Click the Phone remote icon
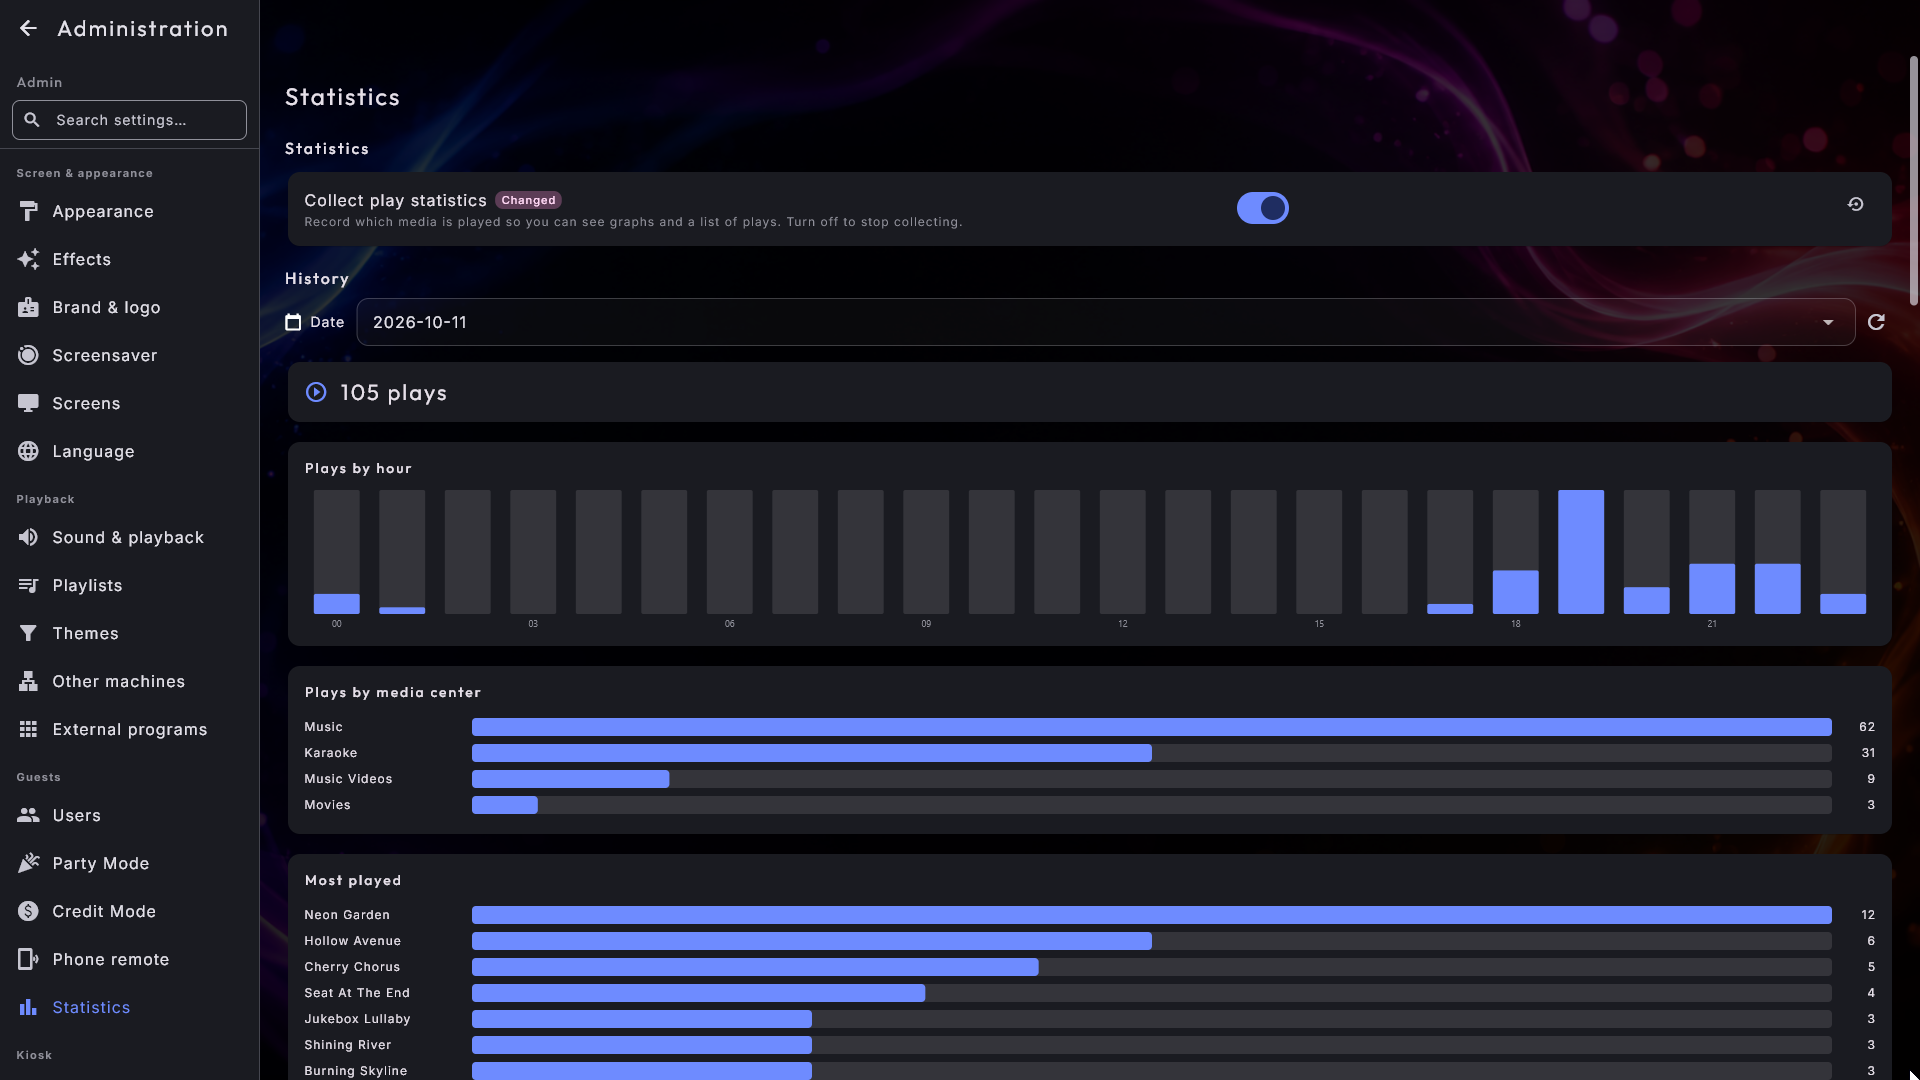The width and height of the screenshot is (1920, 1080). tap(28, 959)
